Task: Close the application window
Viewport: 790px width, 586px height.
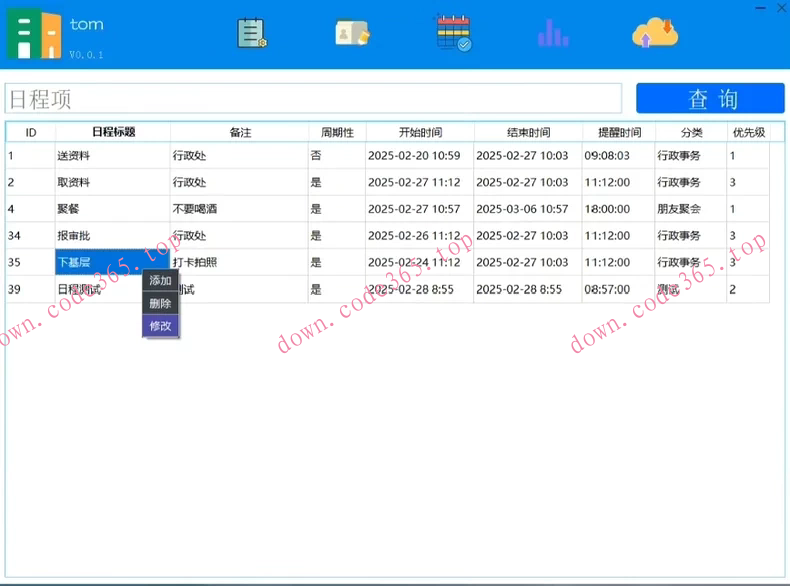Action: [779, 6]
